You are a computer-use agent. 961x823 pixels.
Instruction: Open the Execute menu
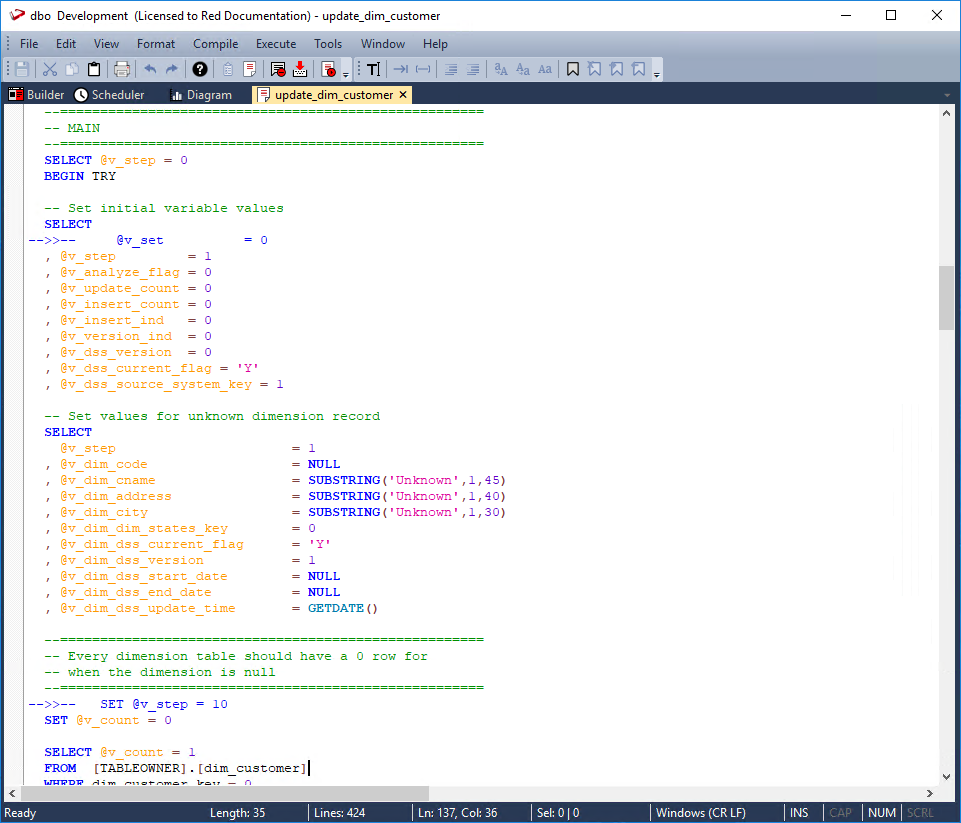(x=275, y=44)
